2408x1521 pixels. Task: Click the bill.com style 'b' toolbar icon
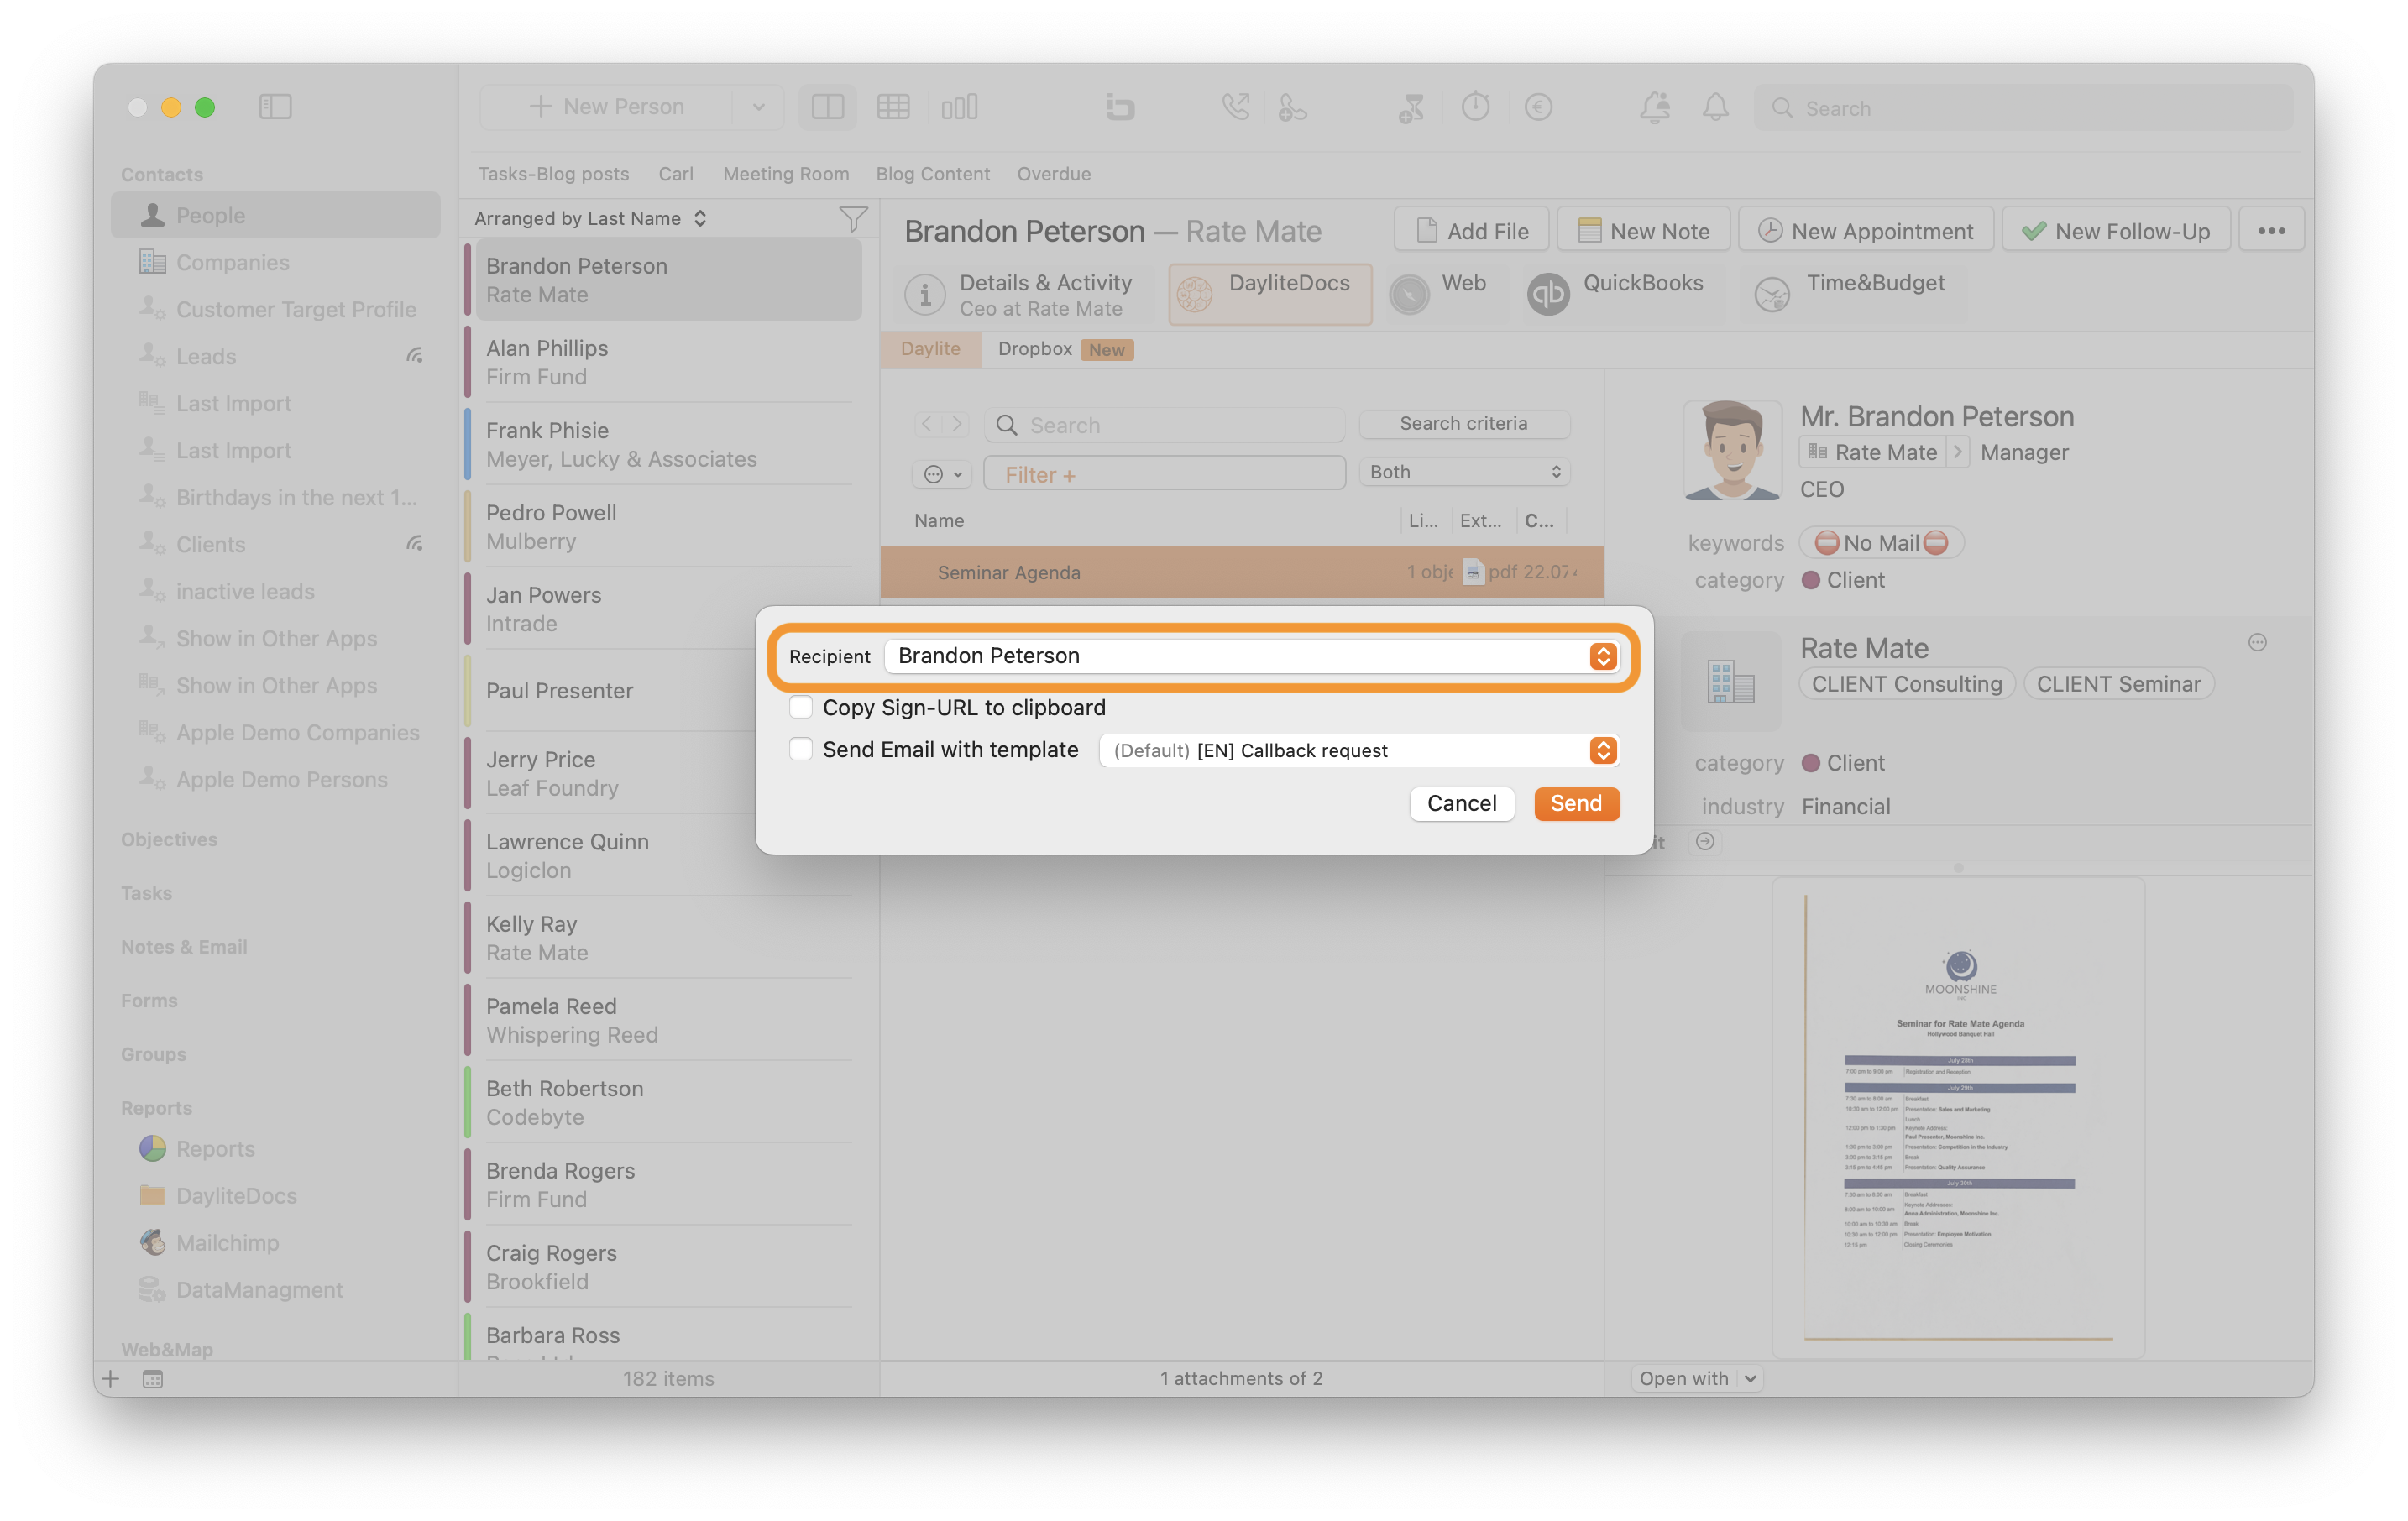click(1120, 106)
